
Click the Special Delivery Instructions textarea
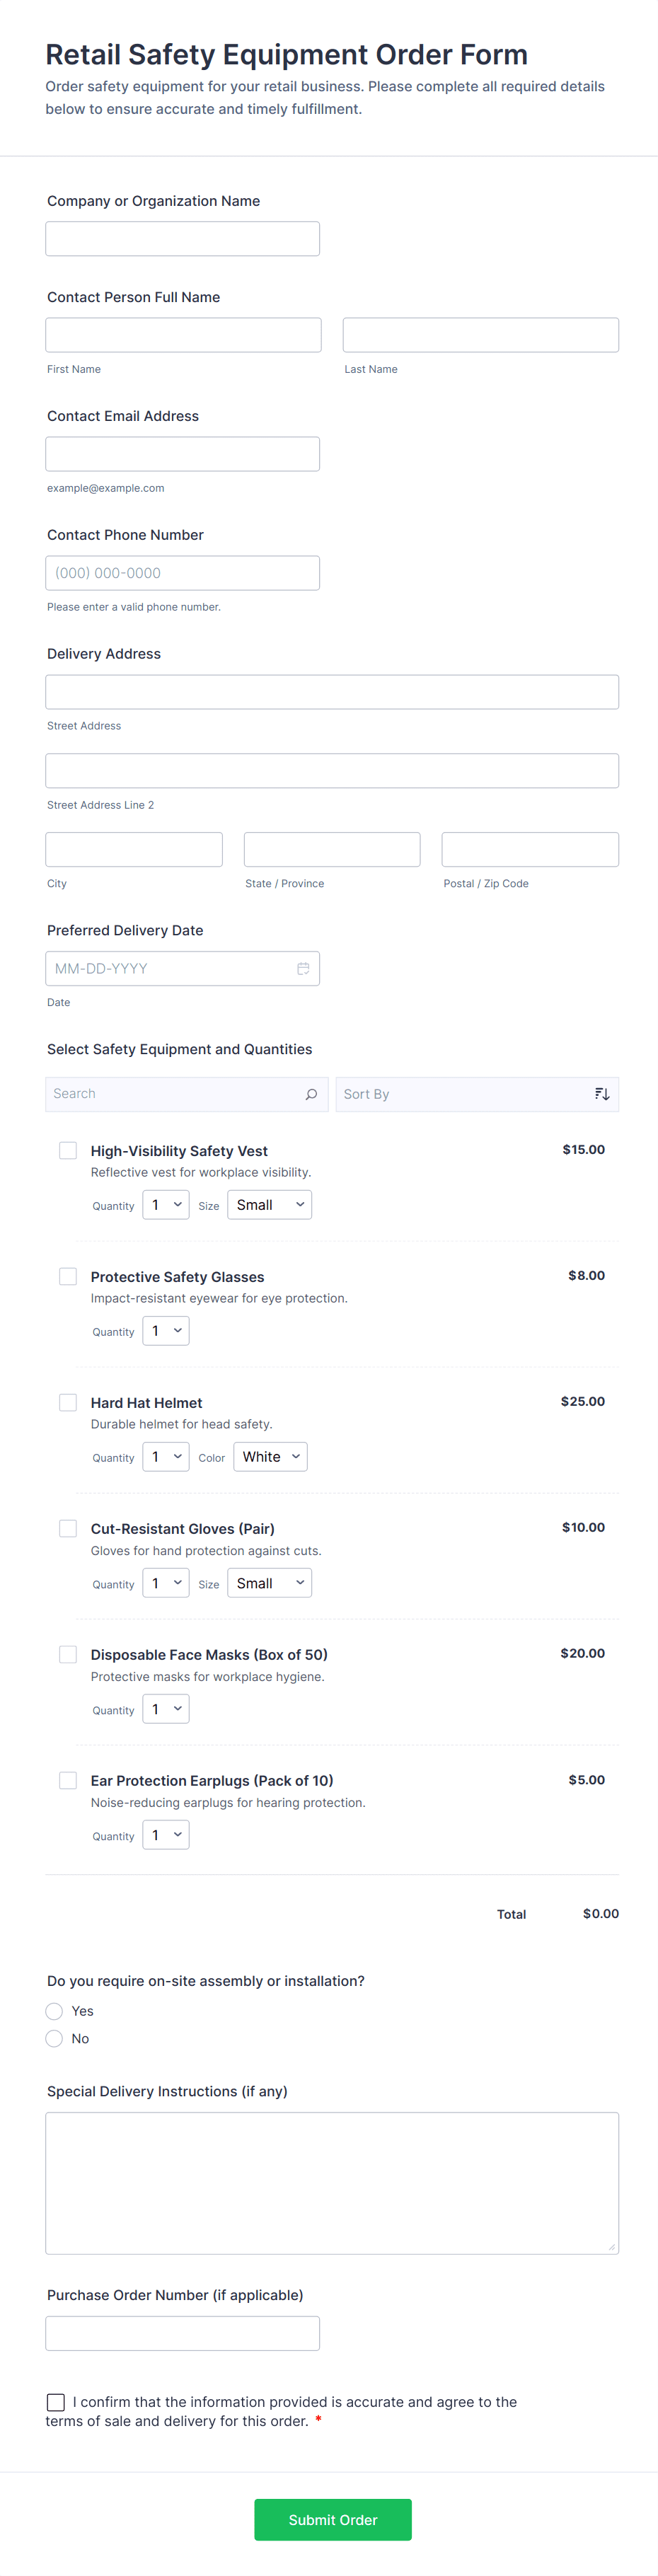[331, 2183]
